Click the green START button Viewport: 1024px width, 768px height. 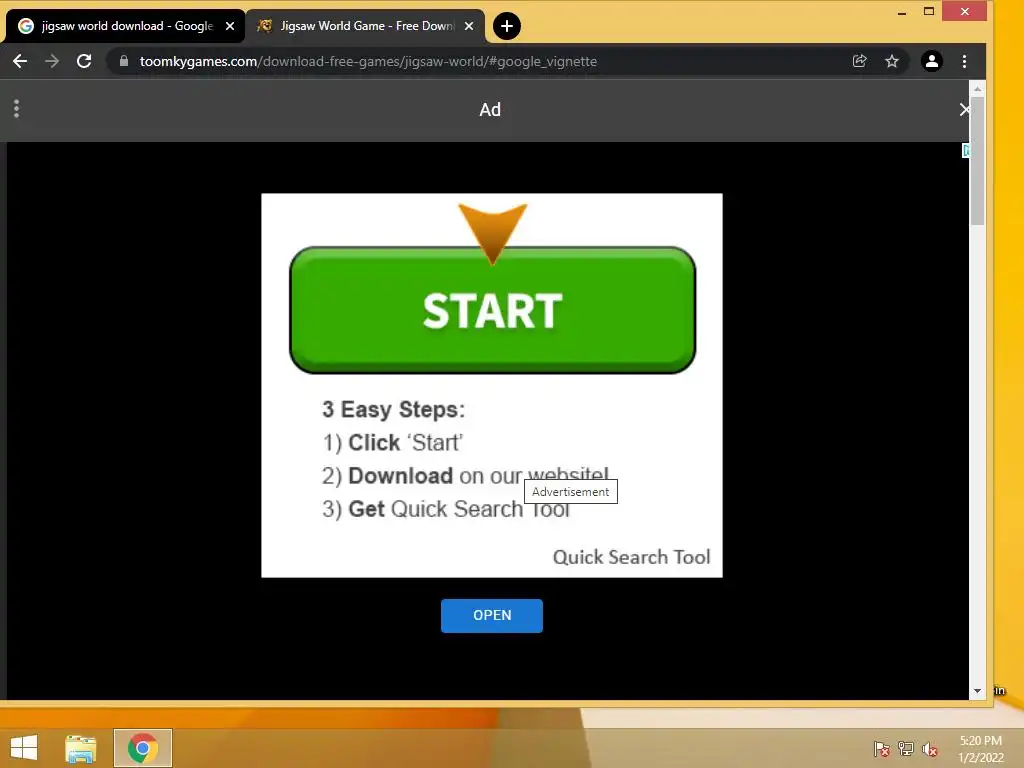[x=492, y=310]
